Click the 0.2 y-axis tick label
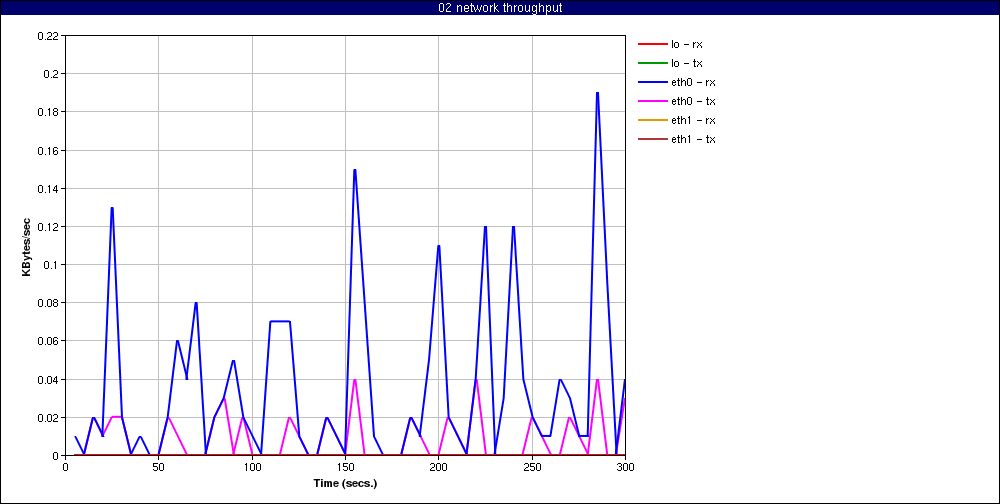 tap(52, 74)
